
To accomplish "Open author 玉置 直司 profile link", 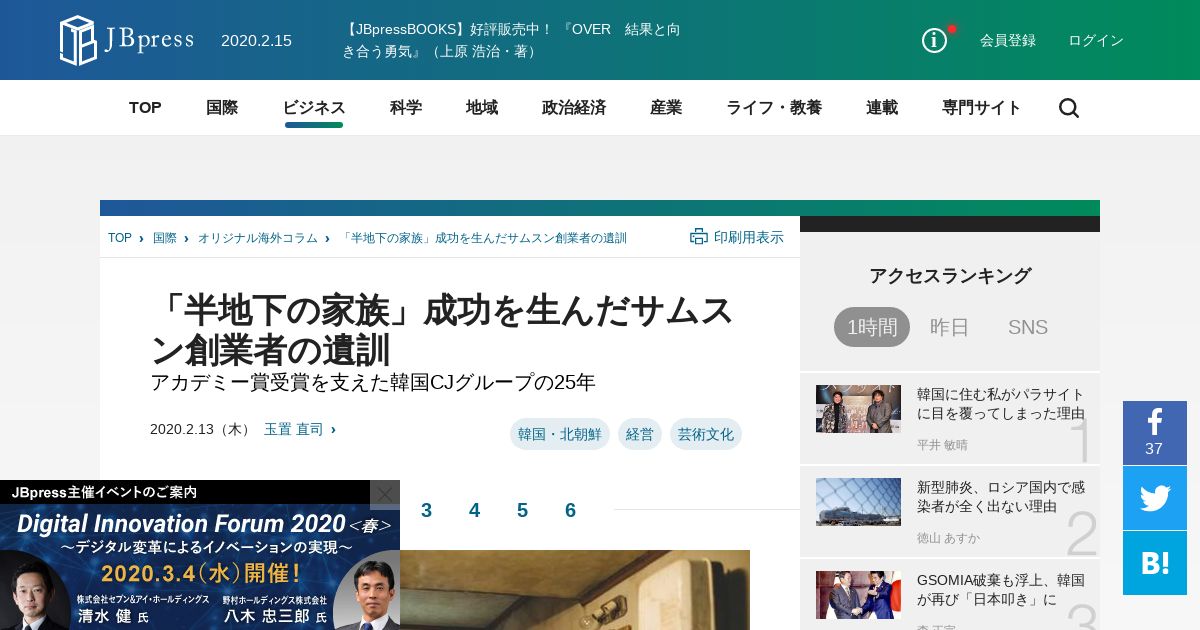I will point(294,429).
